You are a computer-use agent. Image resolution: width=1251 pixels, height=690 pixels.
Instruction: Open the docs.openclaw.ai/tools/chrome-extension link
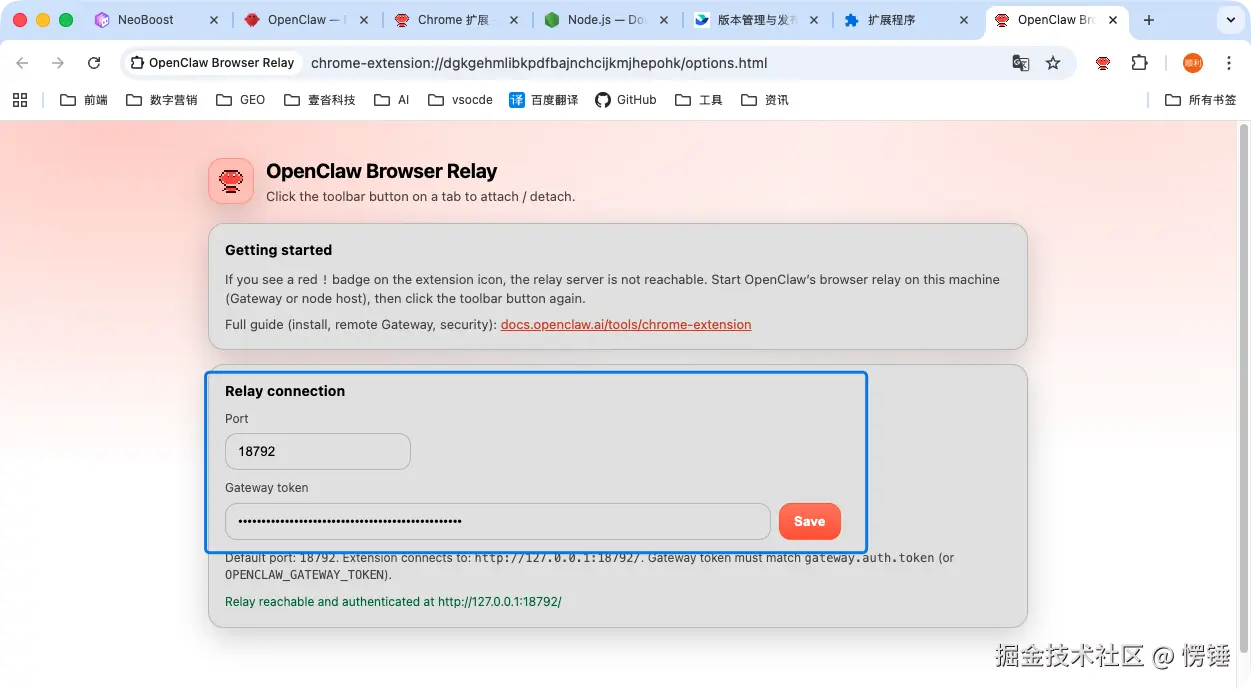coord(626,325)
